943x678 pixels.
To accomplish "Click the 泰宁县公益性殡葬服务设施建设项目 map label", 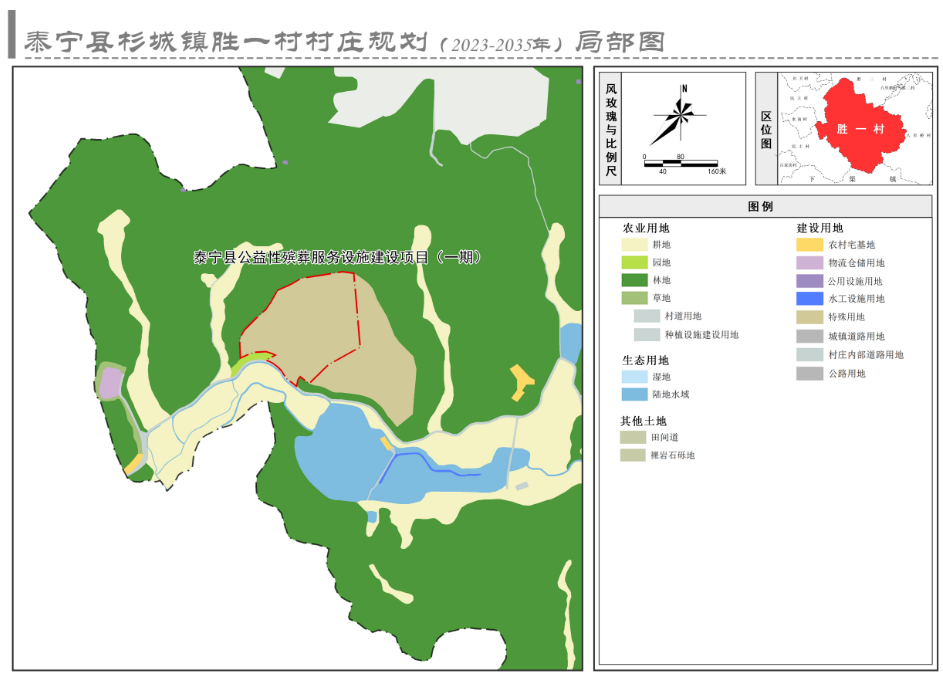I will coord(338,257).
